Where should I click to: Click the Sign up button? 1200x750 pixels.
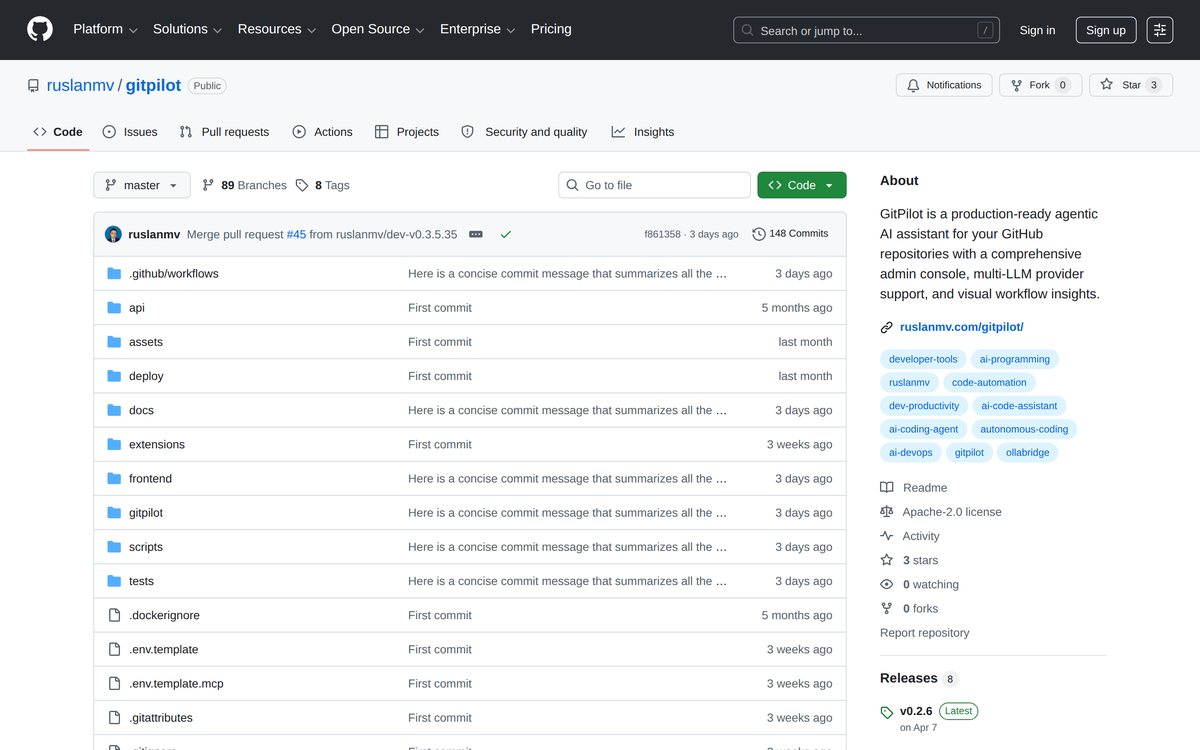1106,30
